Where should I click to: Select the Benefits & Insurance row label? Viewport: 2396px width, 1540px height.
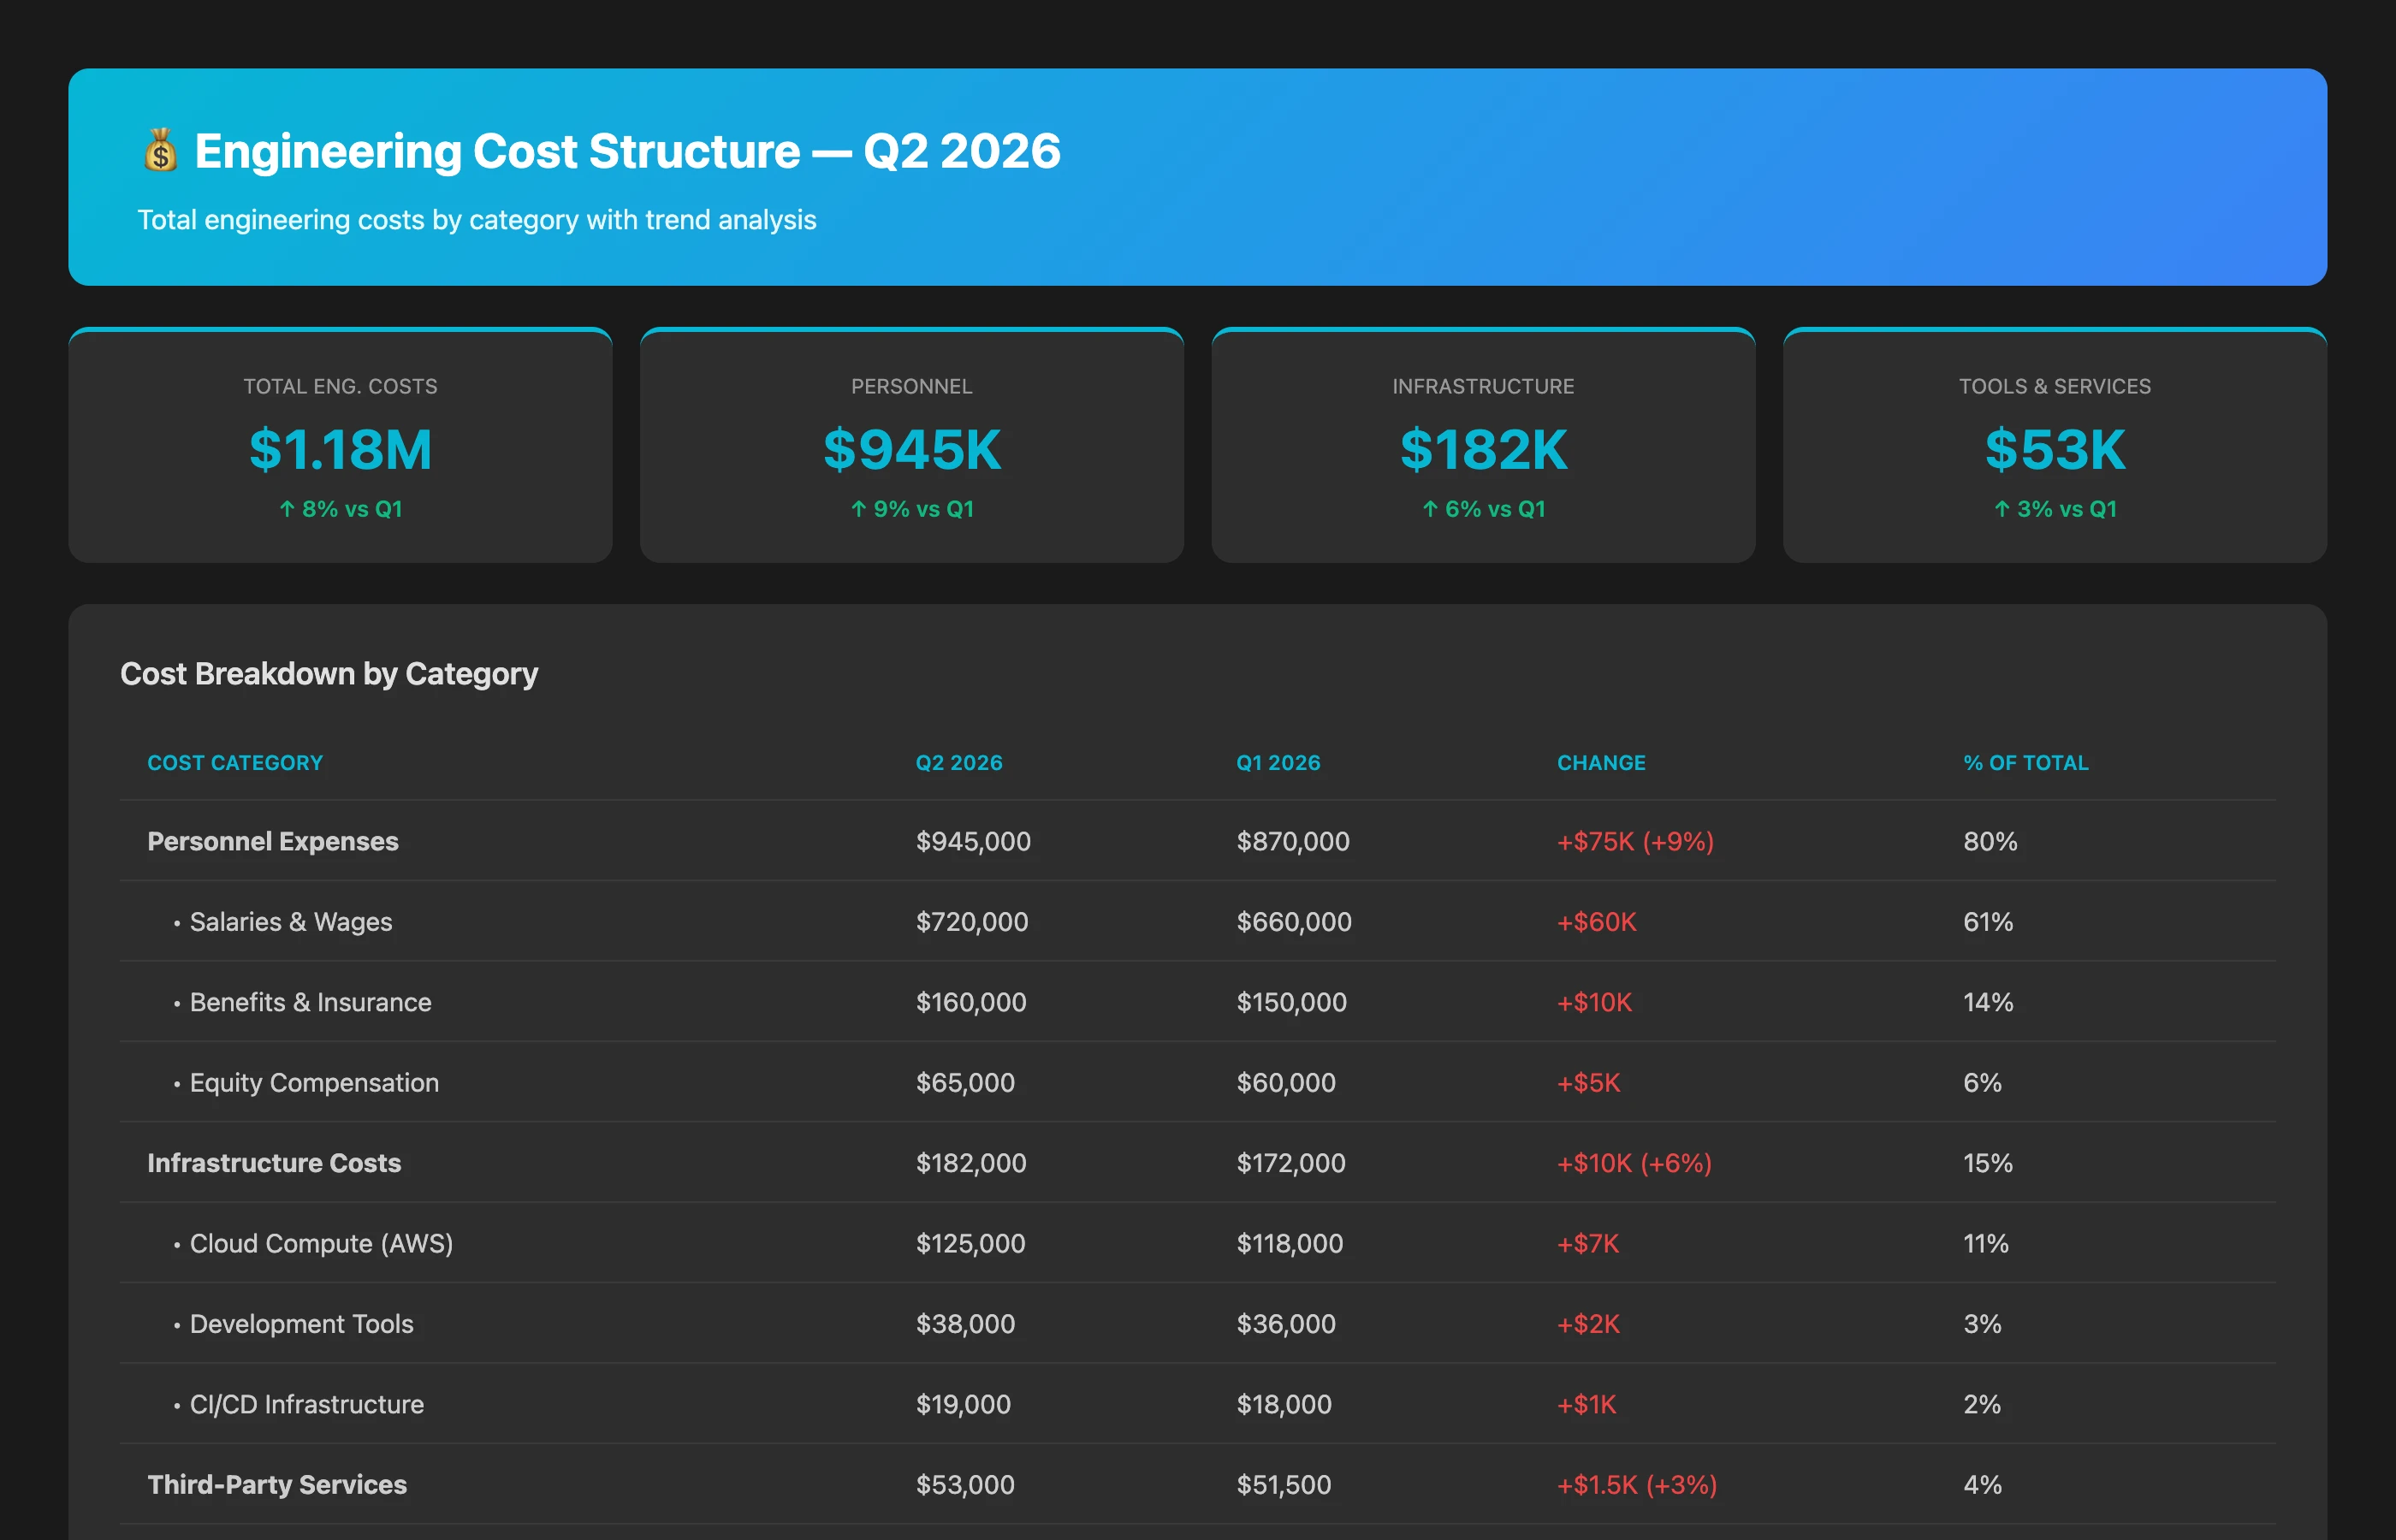(x=310, y=1002)
